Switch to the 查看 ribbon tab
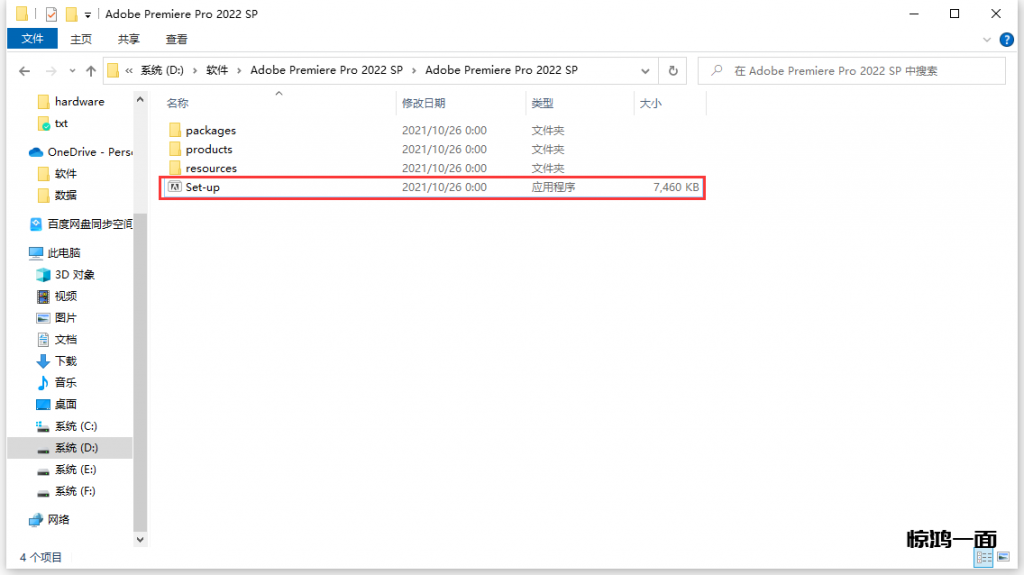The width and height of the screenshot is (1024, 575). click(177, 39)
